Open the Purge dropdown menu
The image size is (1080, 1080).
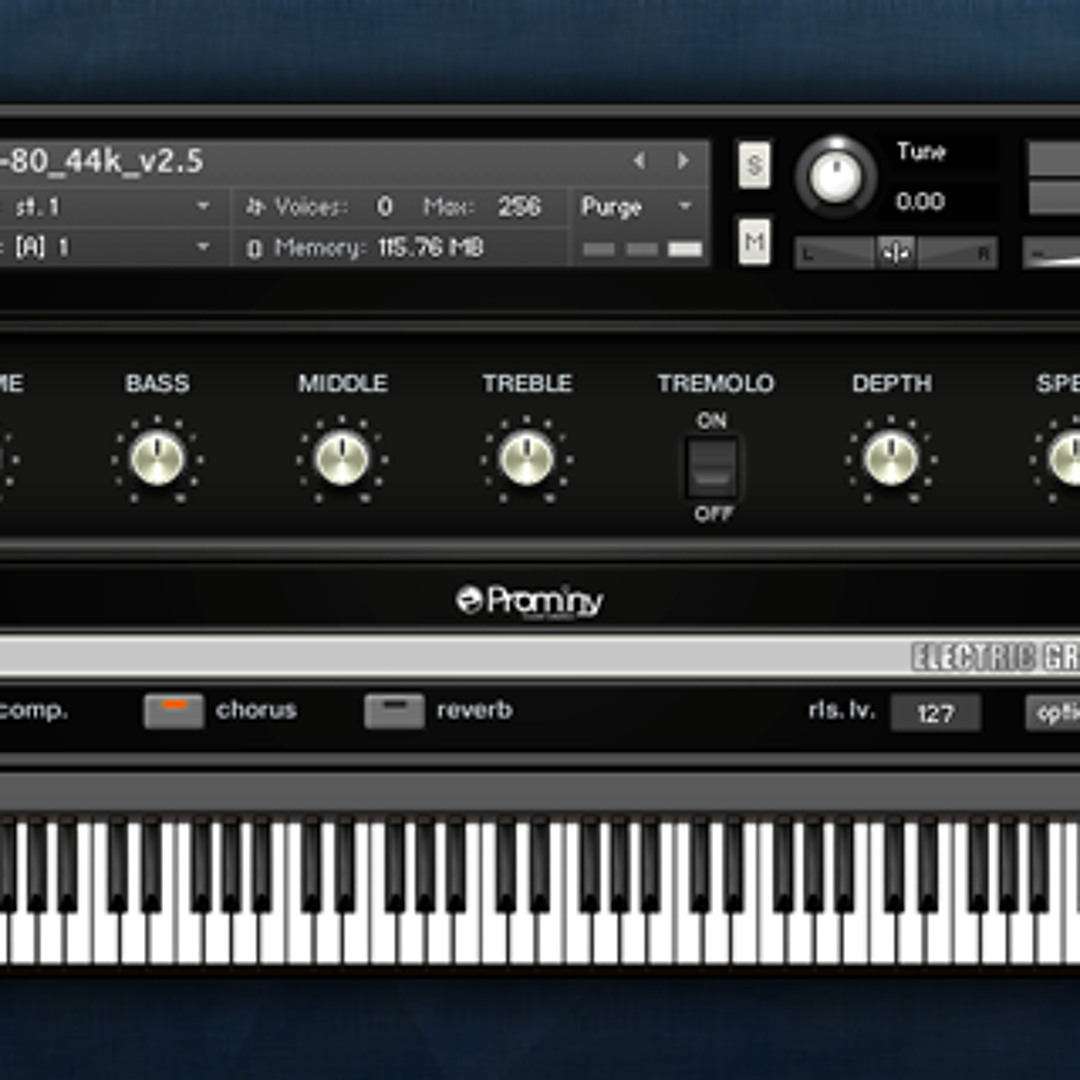point(638,207)
